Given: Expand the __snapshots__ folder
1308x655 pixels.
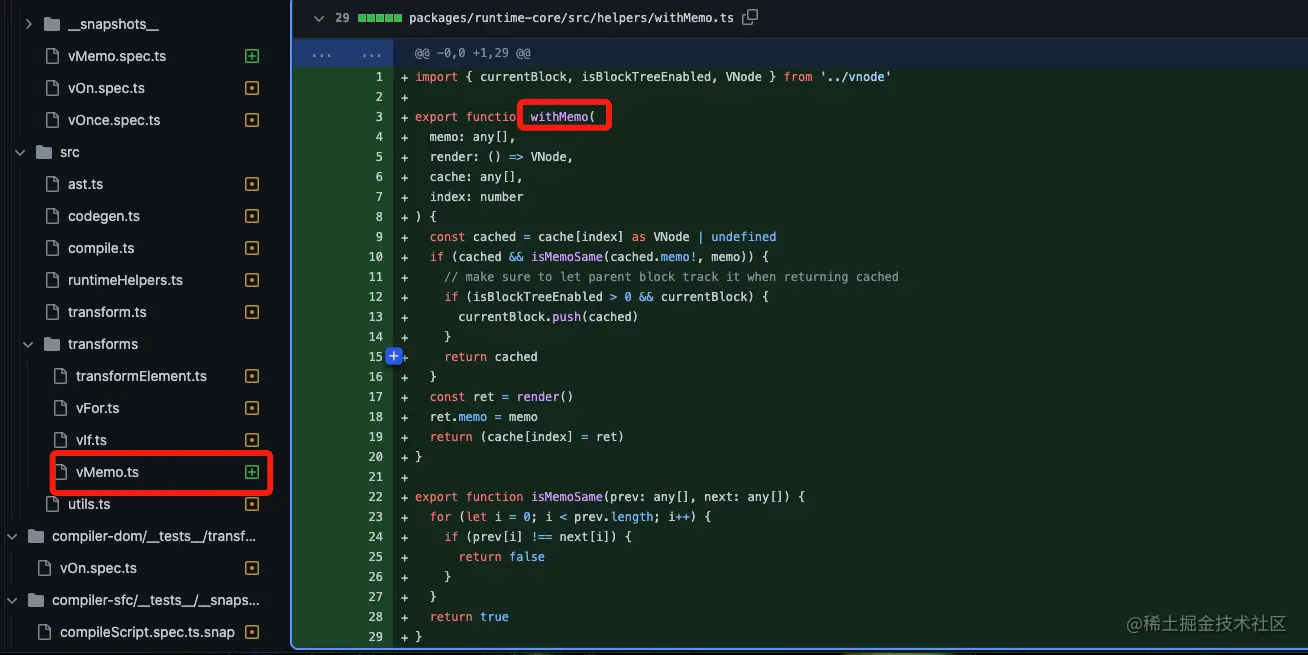Looking at the screenshot, I should [x=30, y=23].
